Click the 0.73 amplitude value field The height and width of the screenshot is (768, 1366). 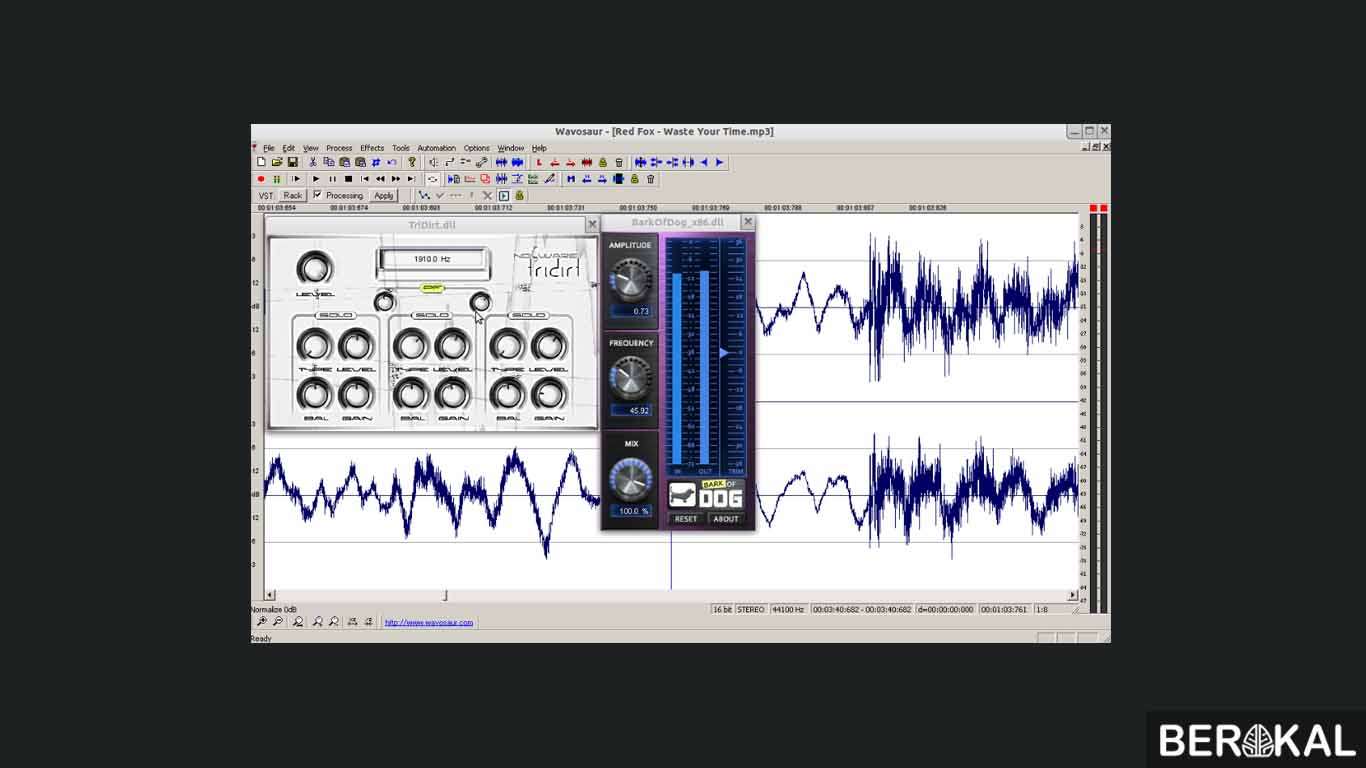633,311
